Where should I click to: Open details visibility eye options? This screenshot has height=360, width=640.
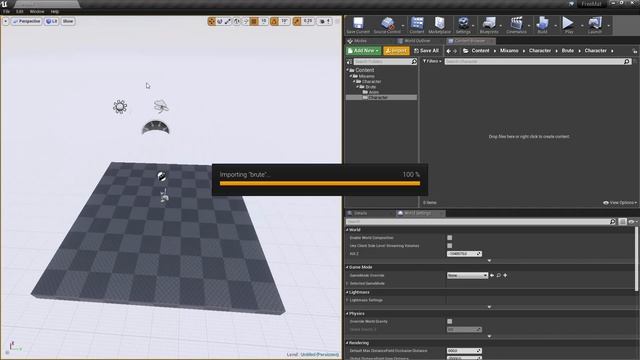coord(632,222)
